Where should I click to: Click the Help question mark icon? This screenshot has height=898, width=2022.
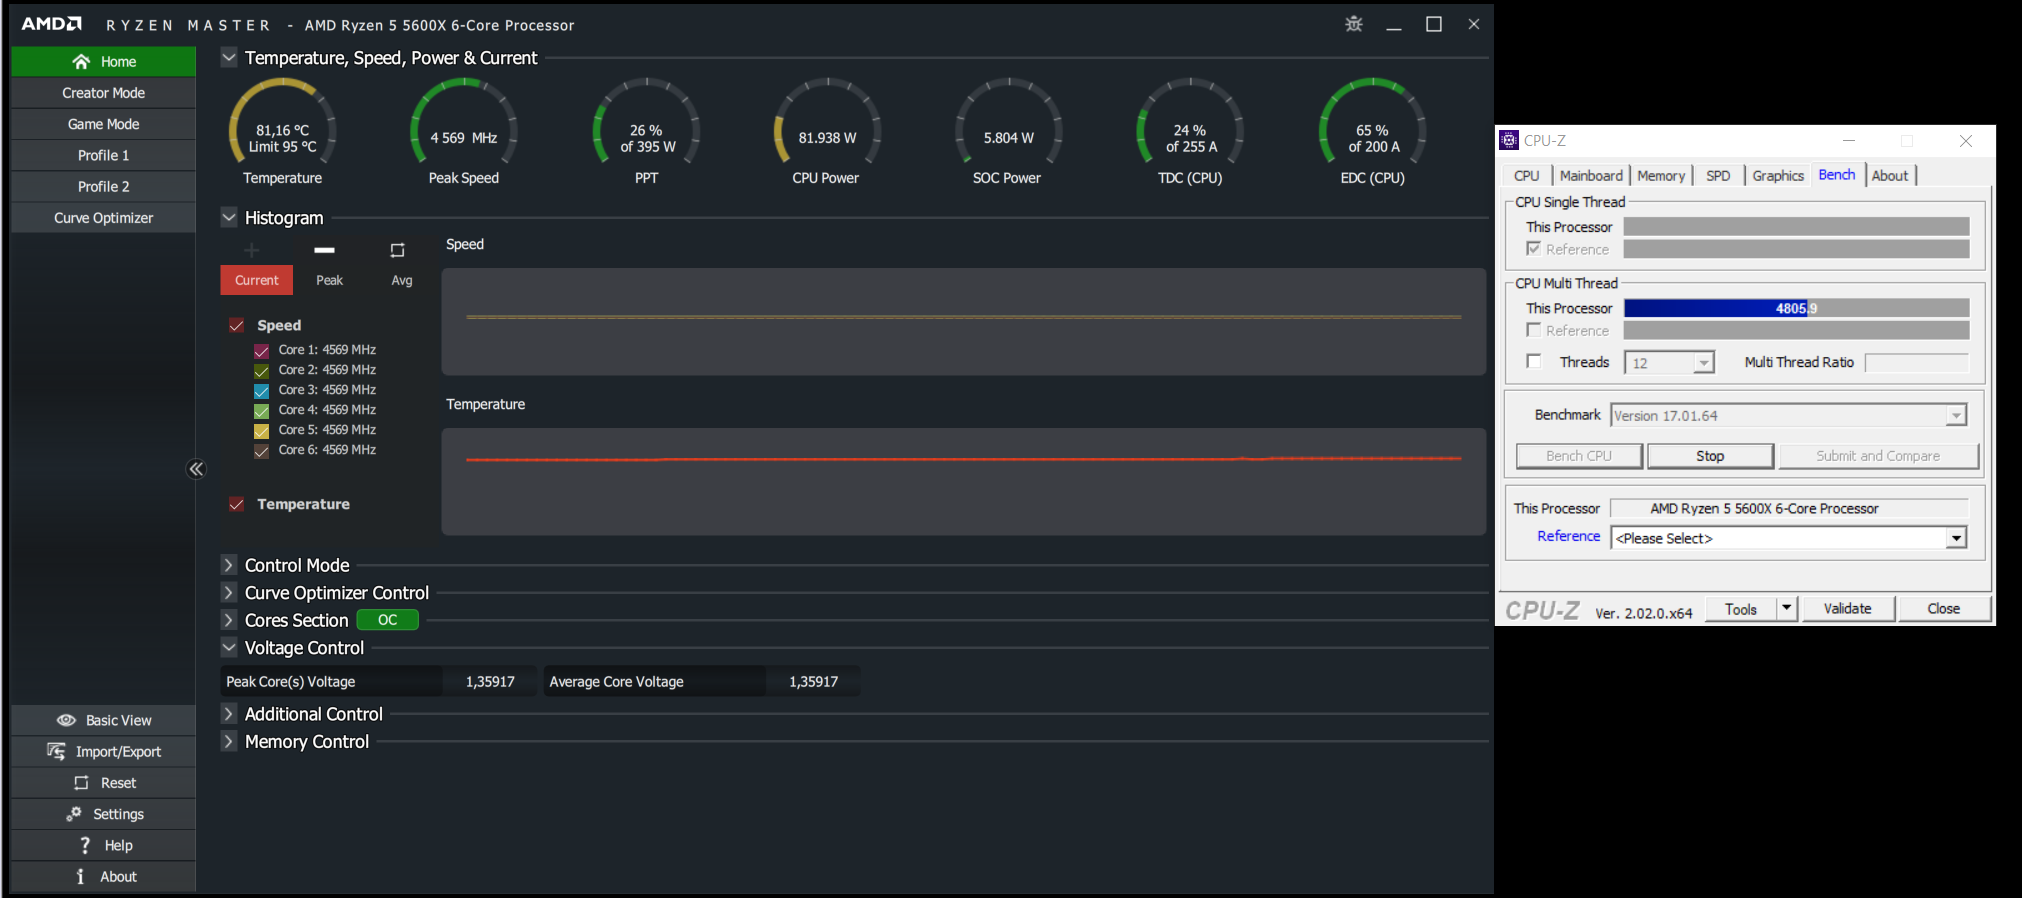coord(85,845)
